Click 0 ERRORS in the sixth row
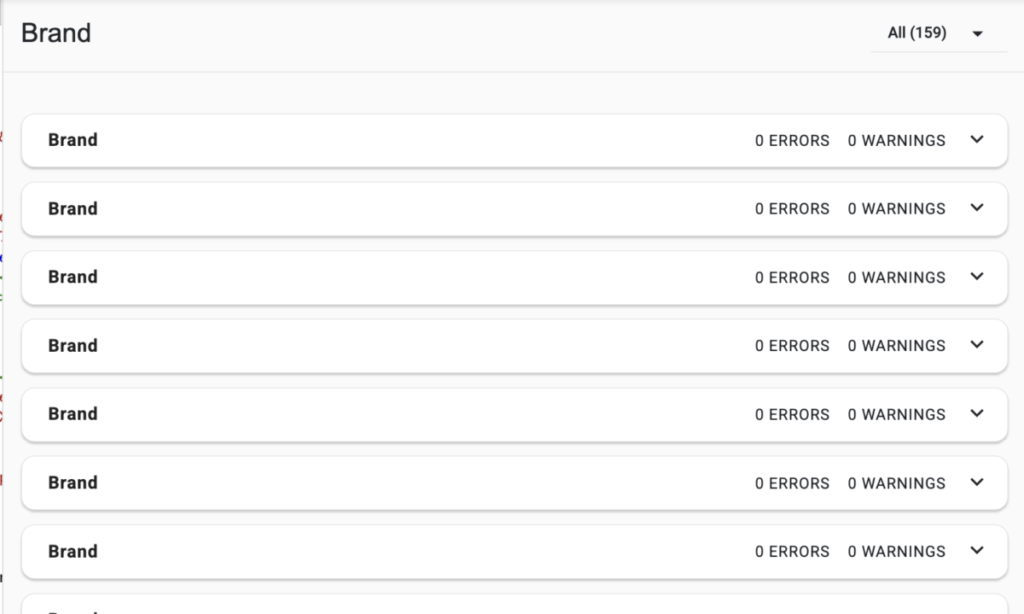This screenshot has width=1024, height=614. click(x=792, y=483)
